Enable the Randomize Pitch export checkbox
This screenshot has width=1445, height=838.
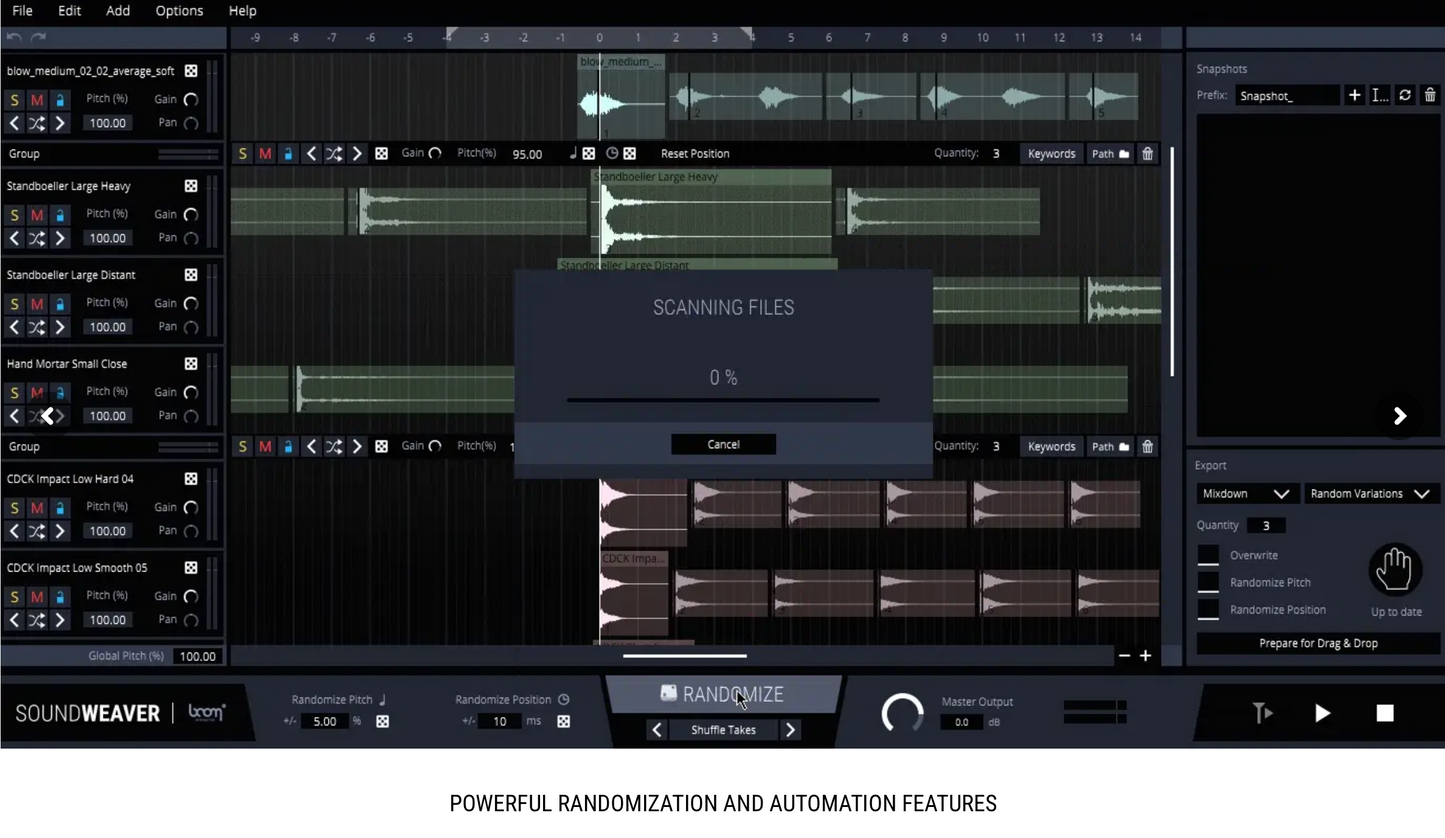(1208, 582)
